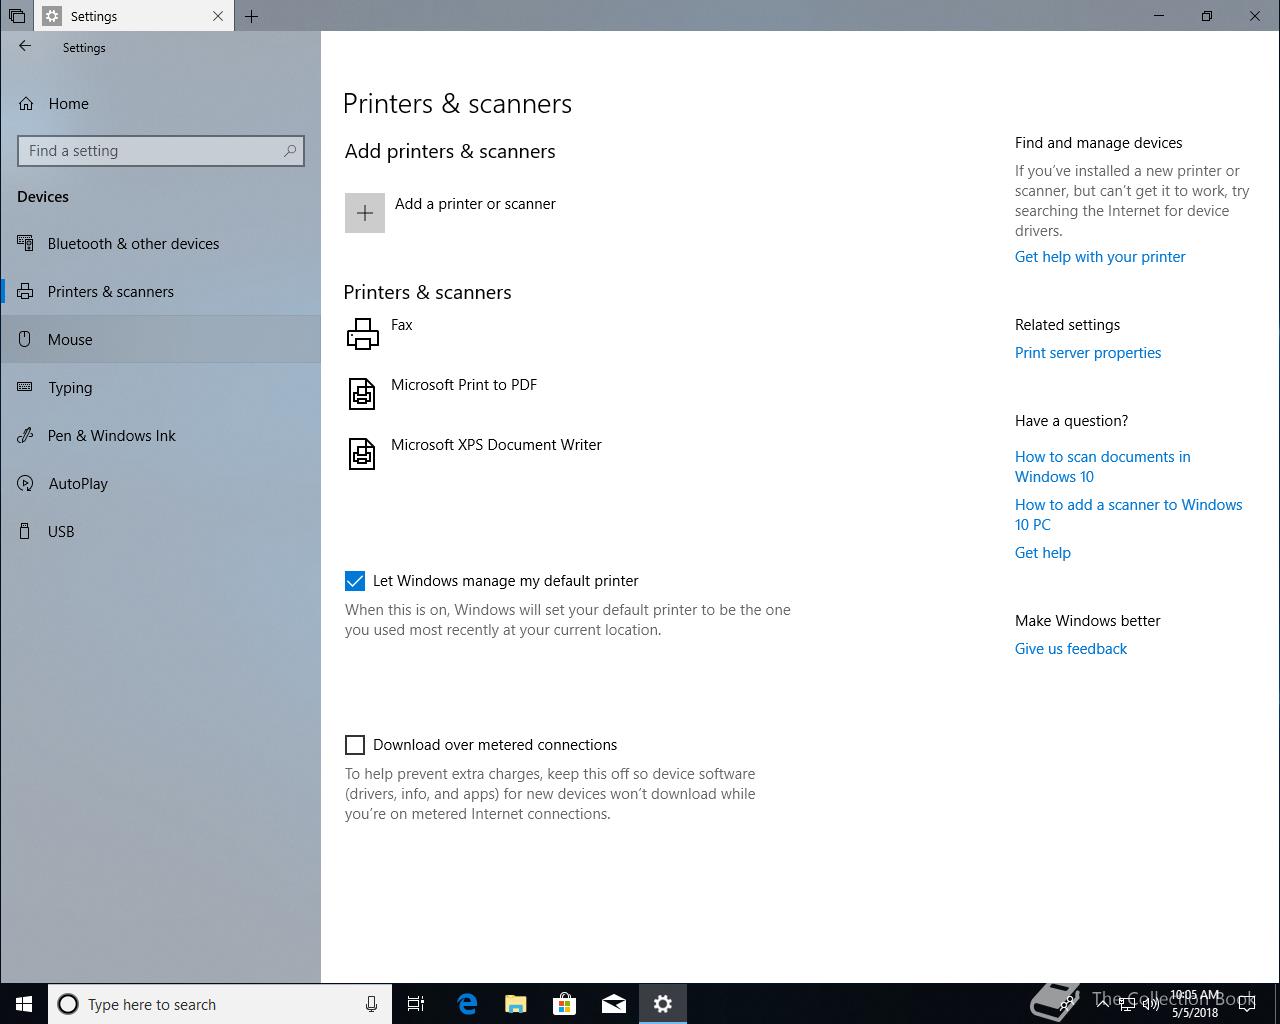This screenshot has width=1280, height=1024.
Task: Select the Fax printer icon
Action: pos(362,334)
